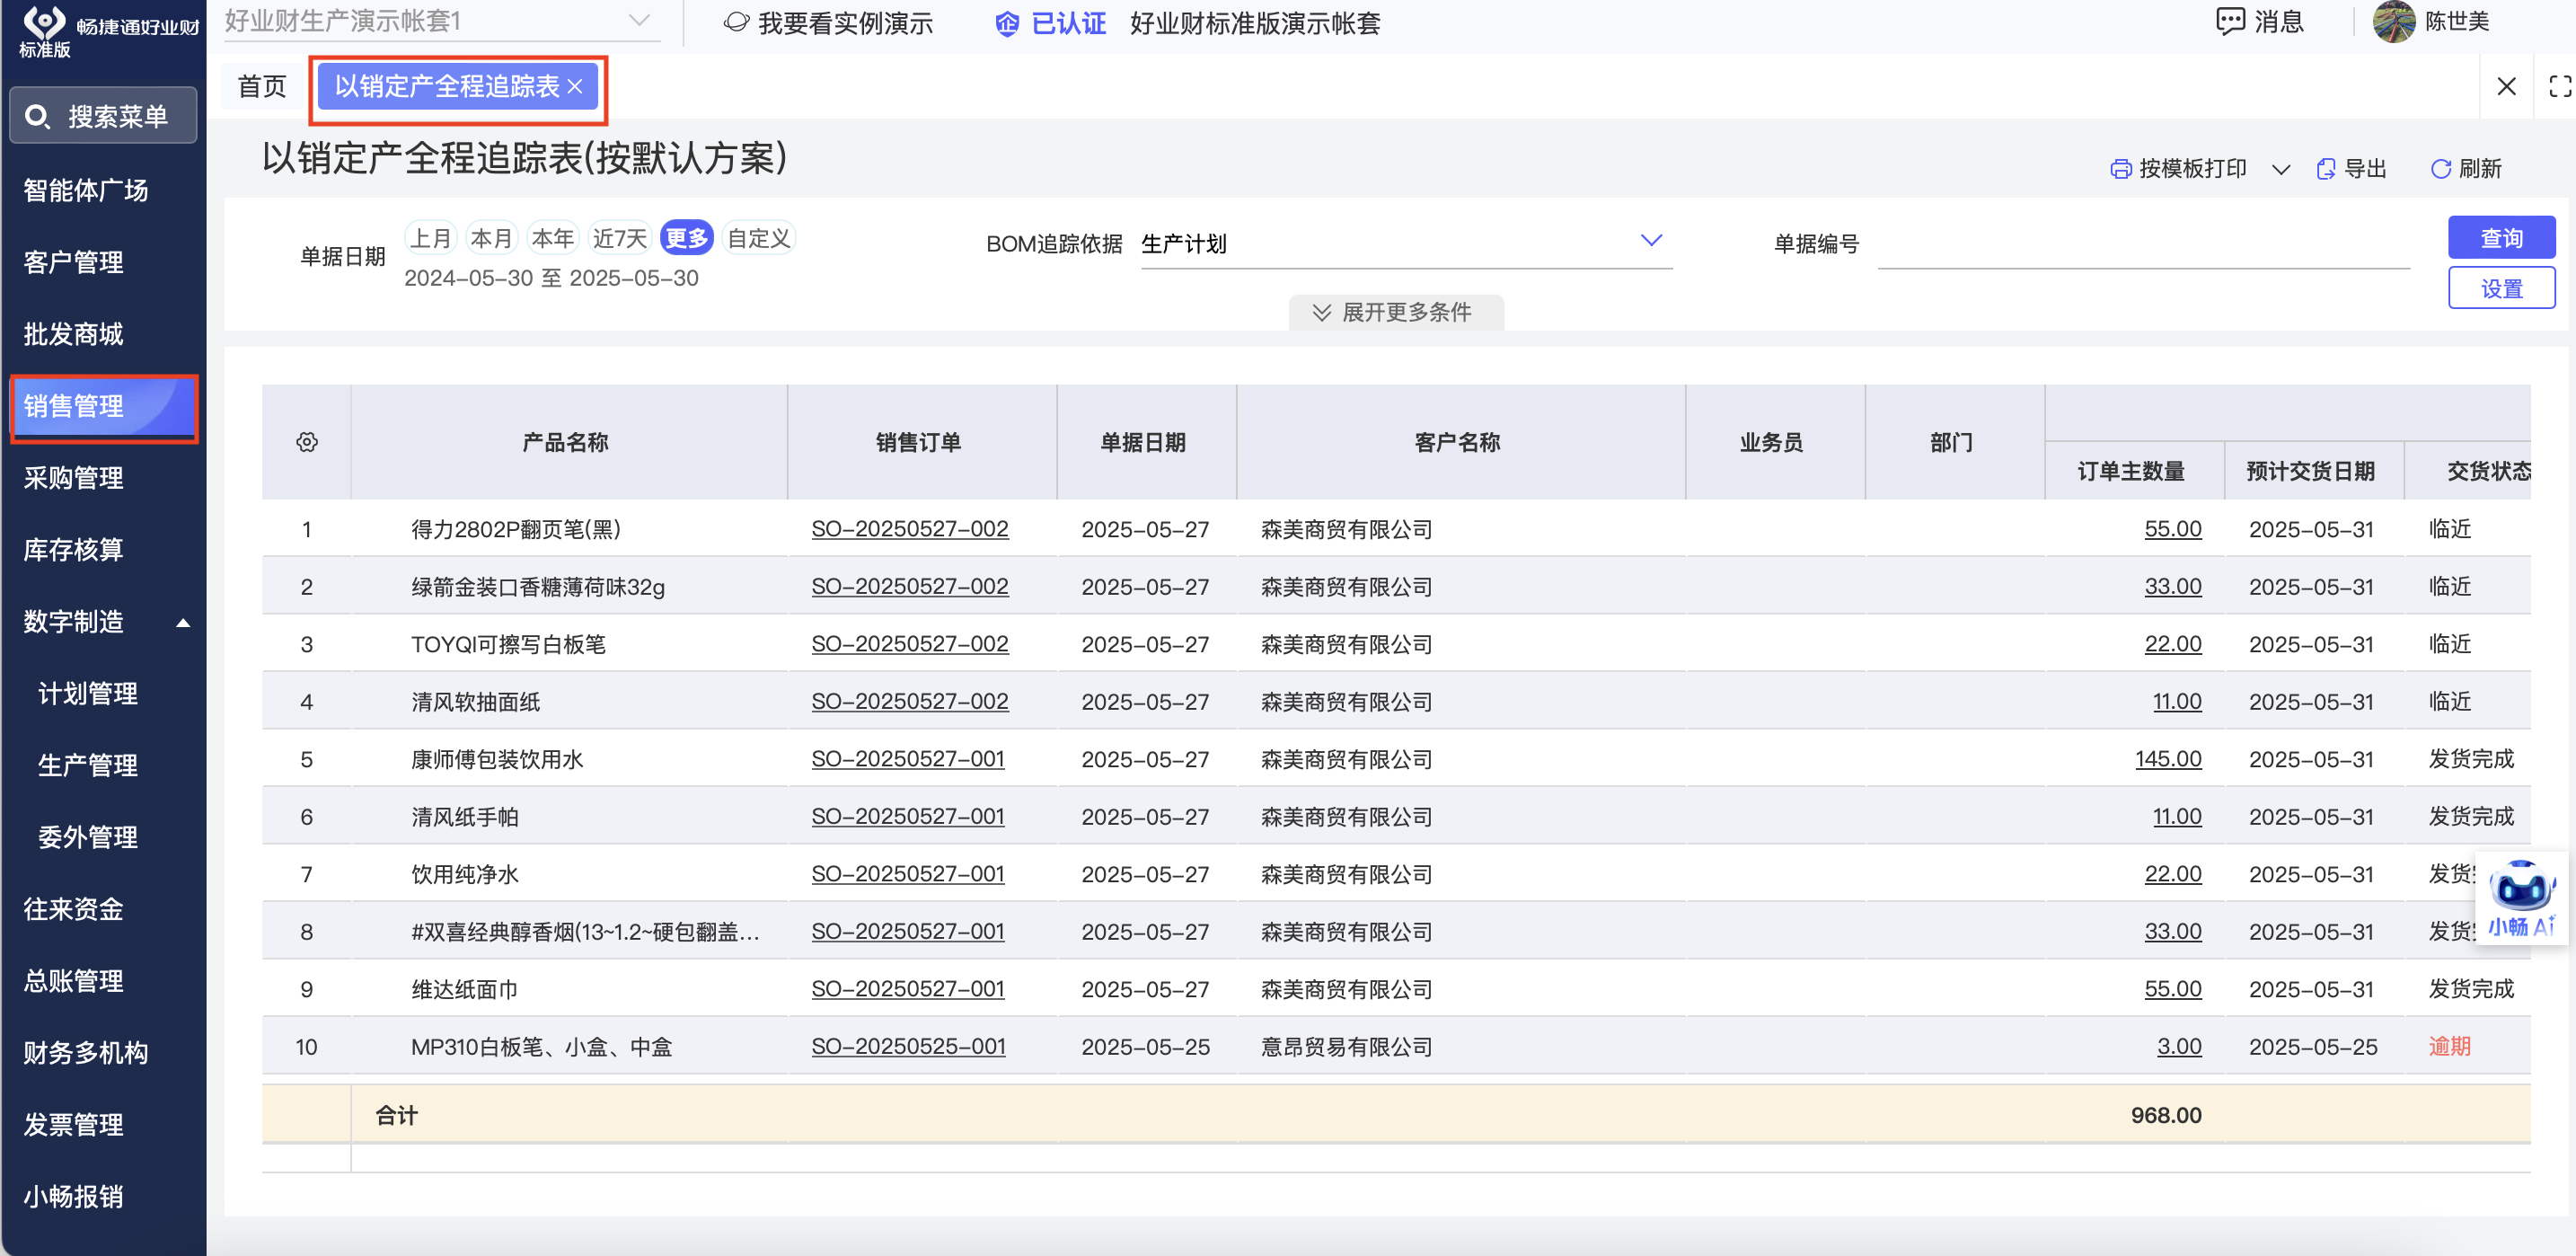Select the 自定义 date range option
This screenshot has width=2576, height=1256.
coord(758,238)
